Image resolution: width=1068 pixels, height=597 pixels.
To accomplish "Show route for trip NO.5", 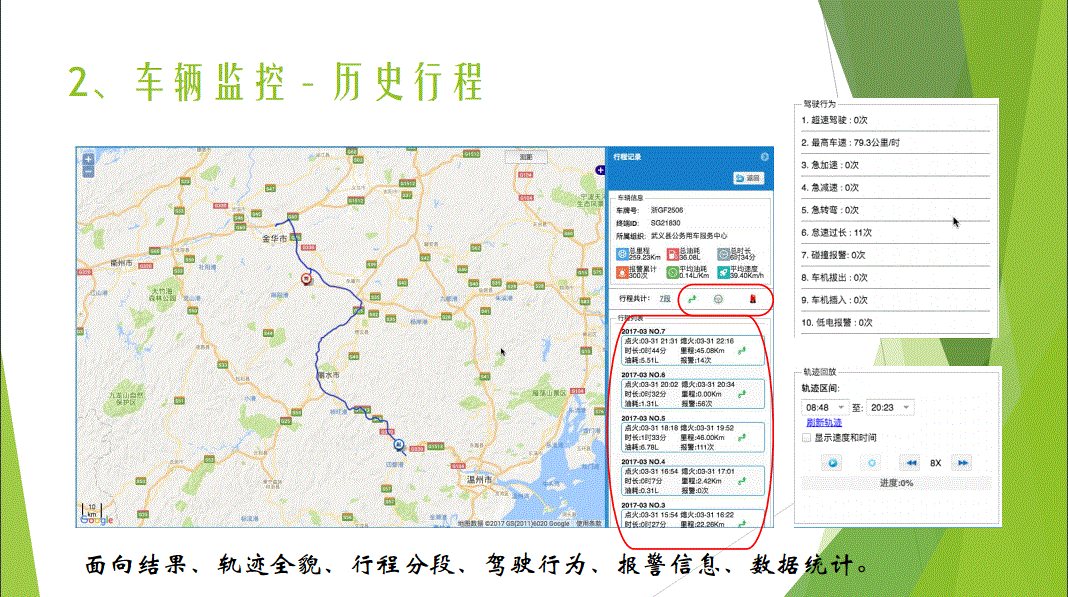I will [742, 438].
